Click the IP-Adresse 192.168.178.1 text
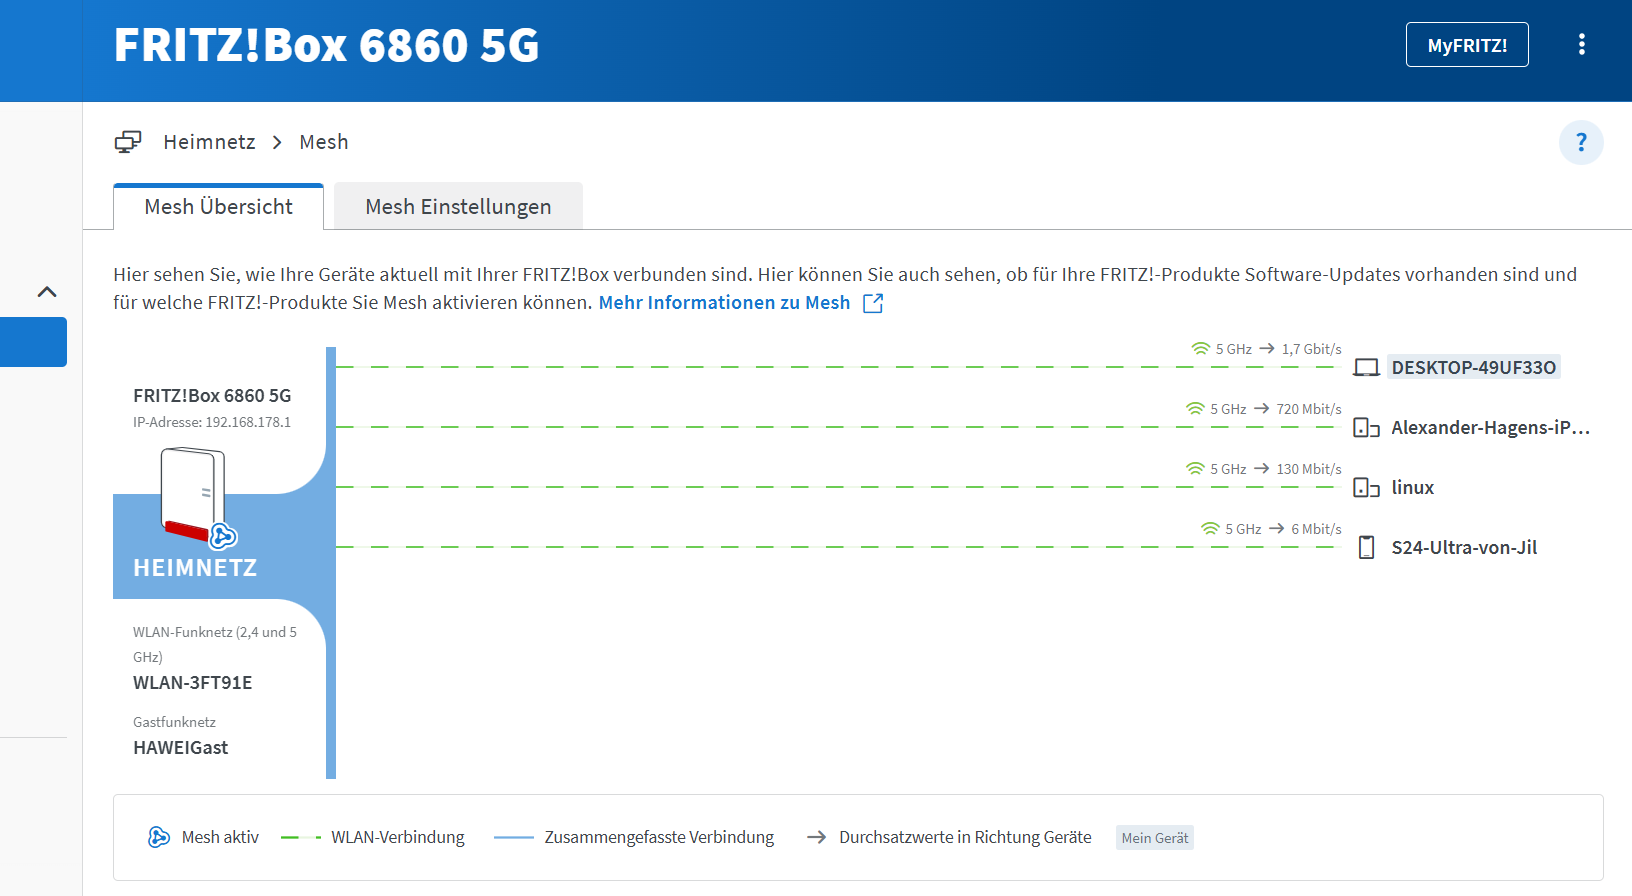The image size is (1632, 896). point(212,422)
